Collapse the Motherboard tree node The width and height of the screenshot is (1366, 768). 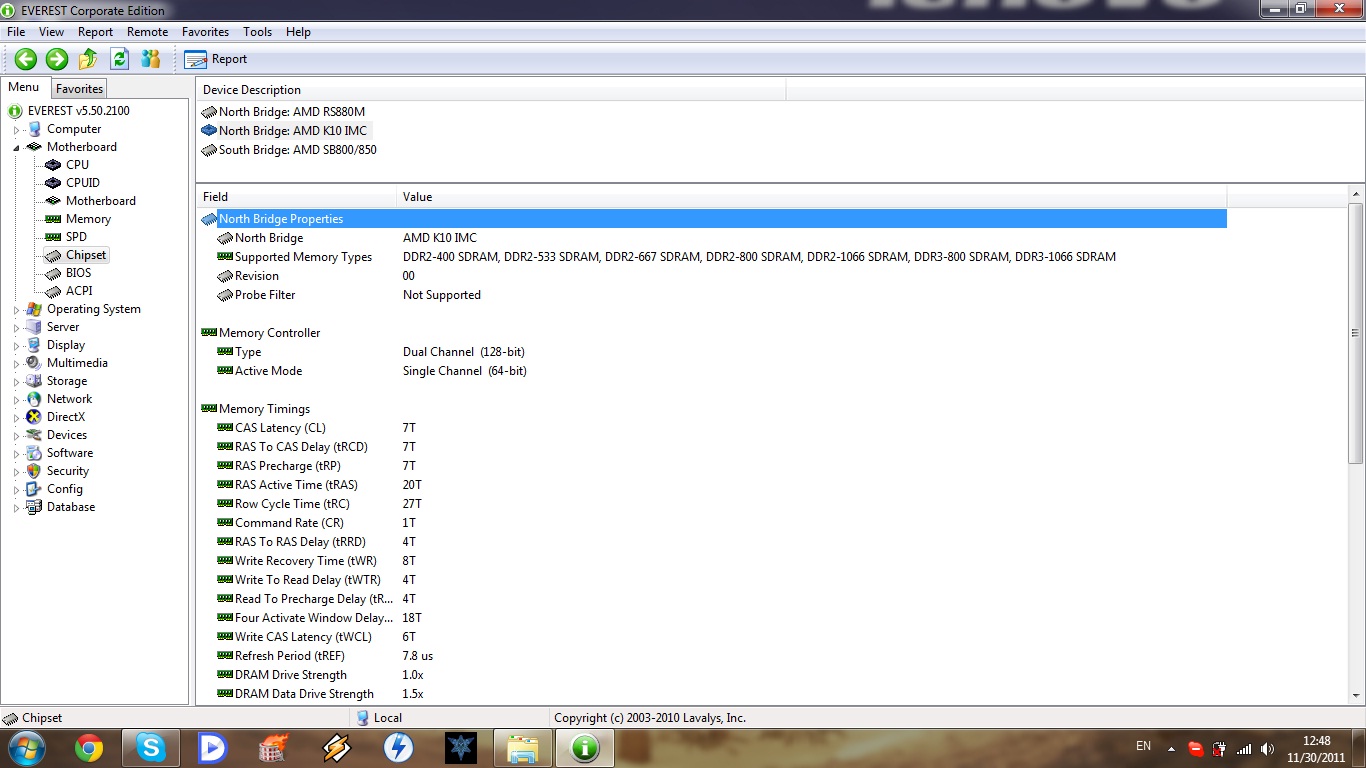pos(16,148)
